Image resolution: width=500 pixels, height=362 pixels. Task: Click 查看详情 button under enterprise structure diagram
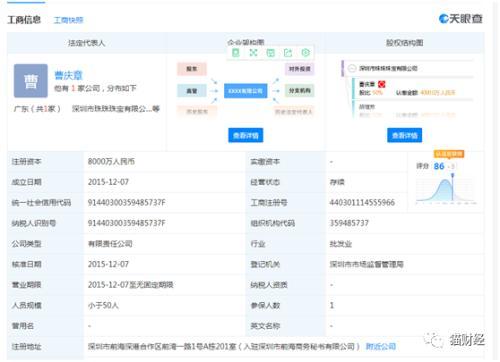pyautogui.click(x=246, y=135)
